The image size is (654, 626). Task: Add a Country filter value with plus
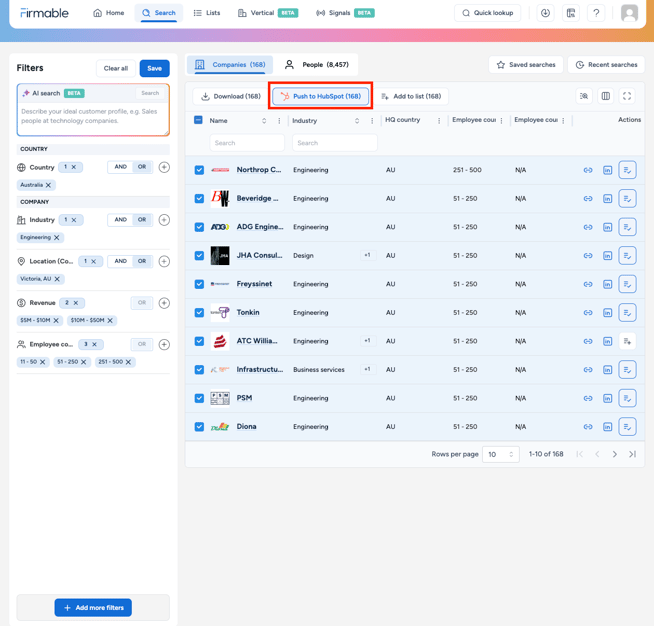click(164, 167)
